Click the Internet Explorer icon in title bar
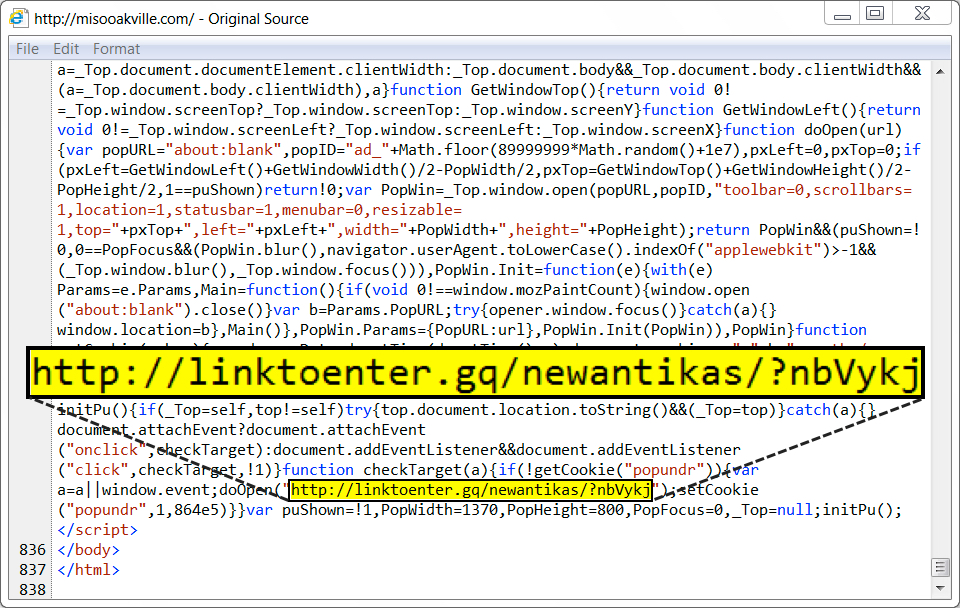Viewport: 960px width, 608px height. 18,18
